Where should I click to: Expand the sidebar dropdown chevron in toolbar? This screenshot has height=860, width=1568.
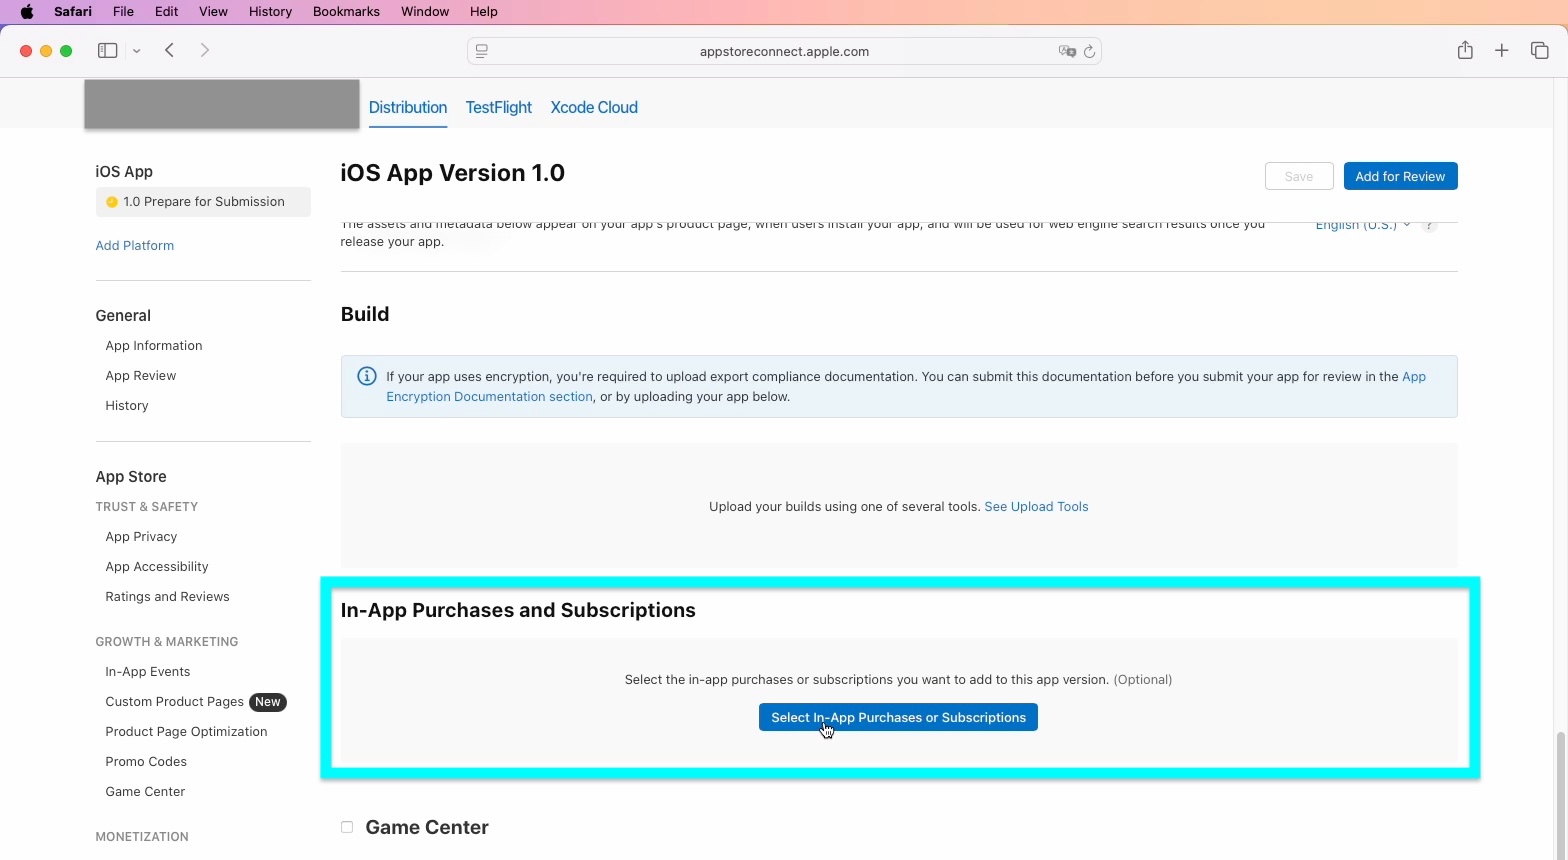click(137, 52)
